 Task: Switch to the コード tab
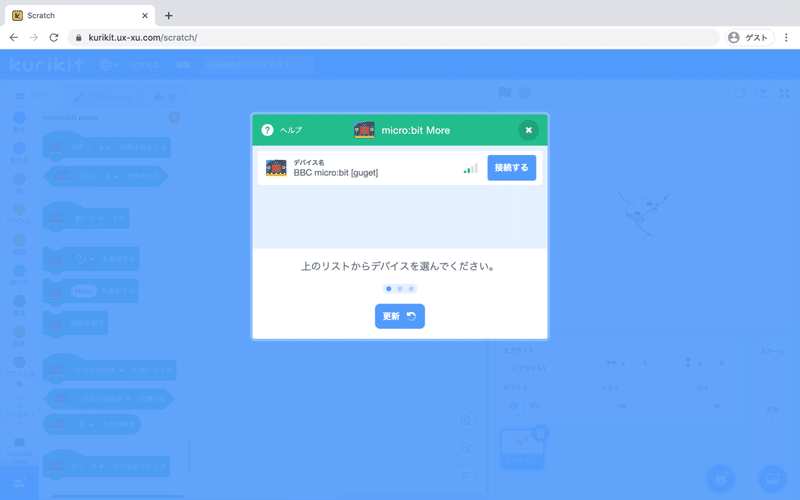tap(32, 96)
